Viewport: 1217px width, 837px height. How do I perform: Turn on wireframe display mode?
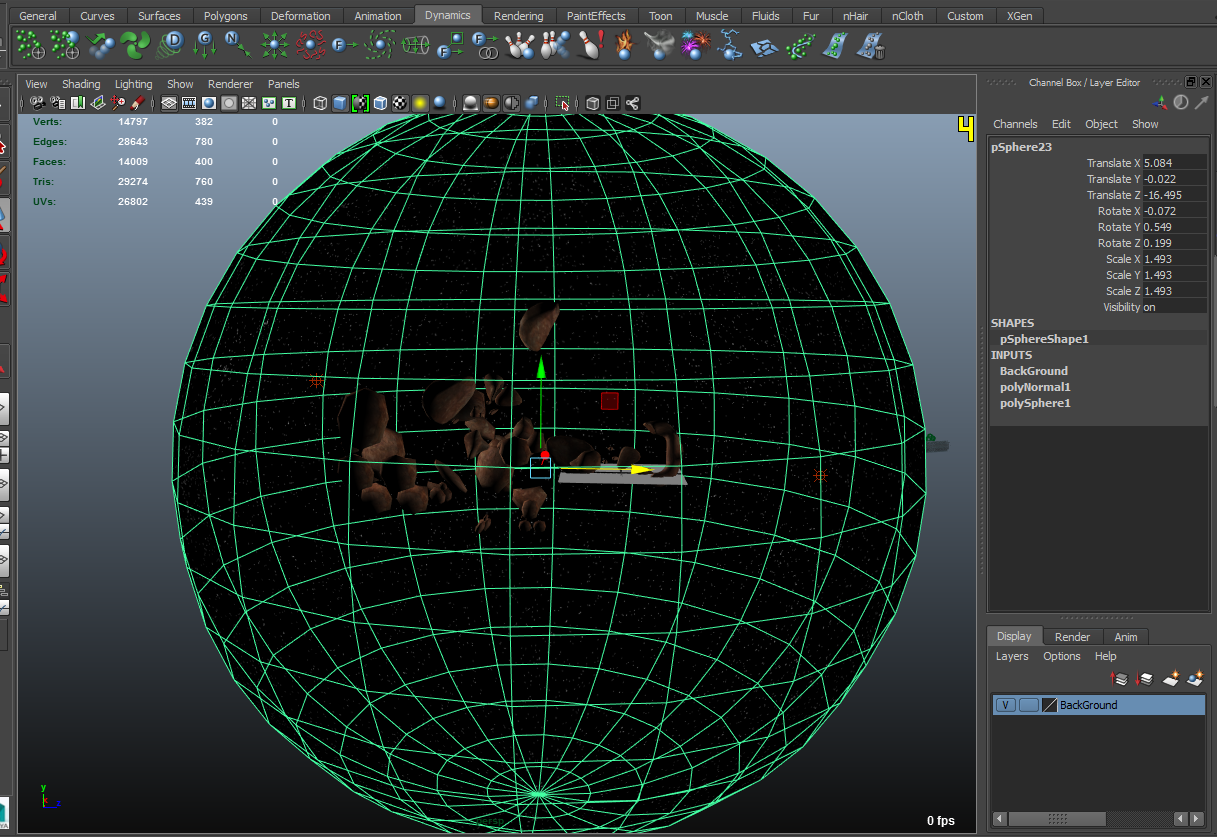[318, 102]
